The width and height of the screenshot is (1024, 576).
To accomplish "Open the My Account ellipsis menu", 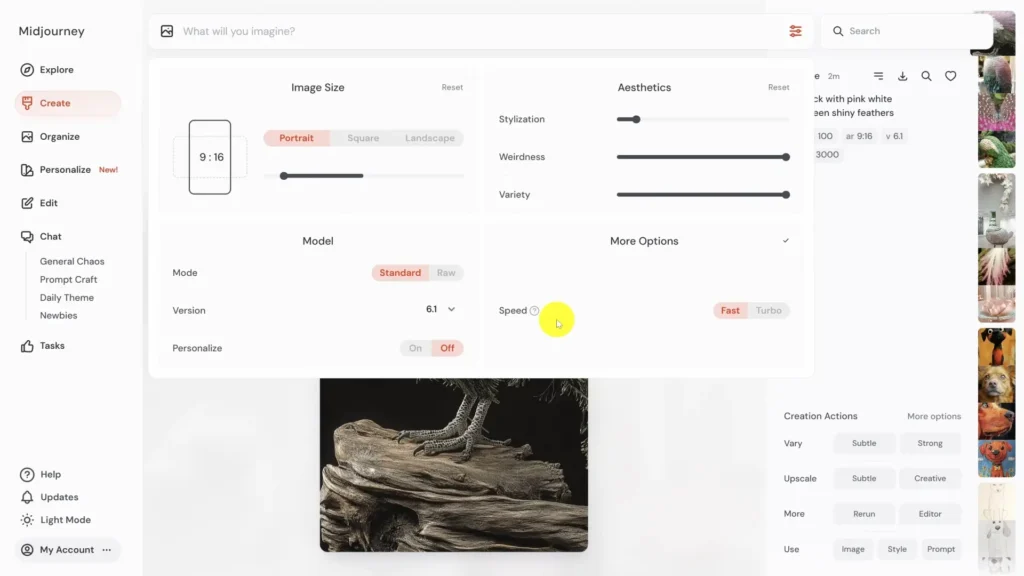I will point(107,550).
